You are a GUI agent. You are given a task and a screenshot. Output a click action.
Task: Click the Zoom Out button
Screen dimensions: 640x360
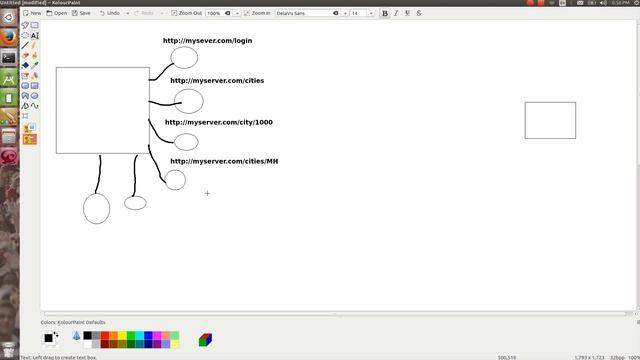pyautogui.click(x=186, y=13)
